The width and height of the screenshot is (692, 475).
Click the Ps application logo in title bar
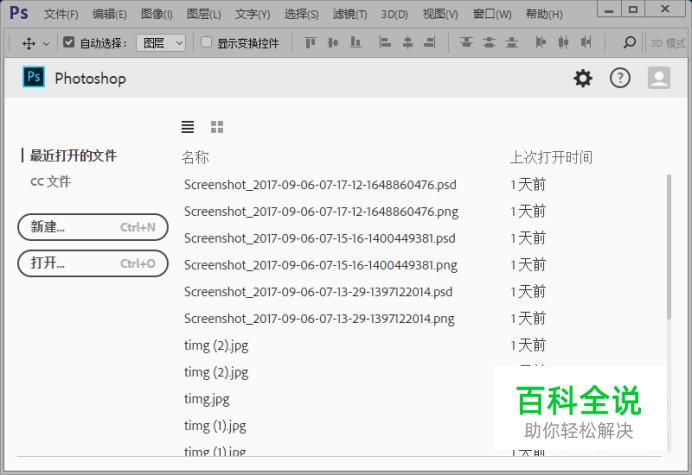tap(19, 13)
